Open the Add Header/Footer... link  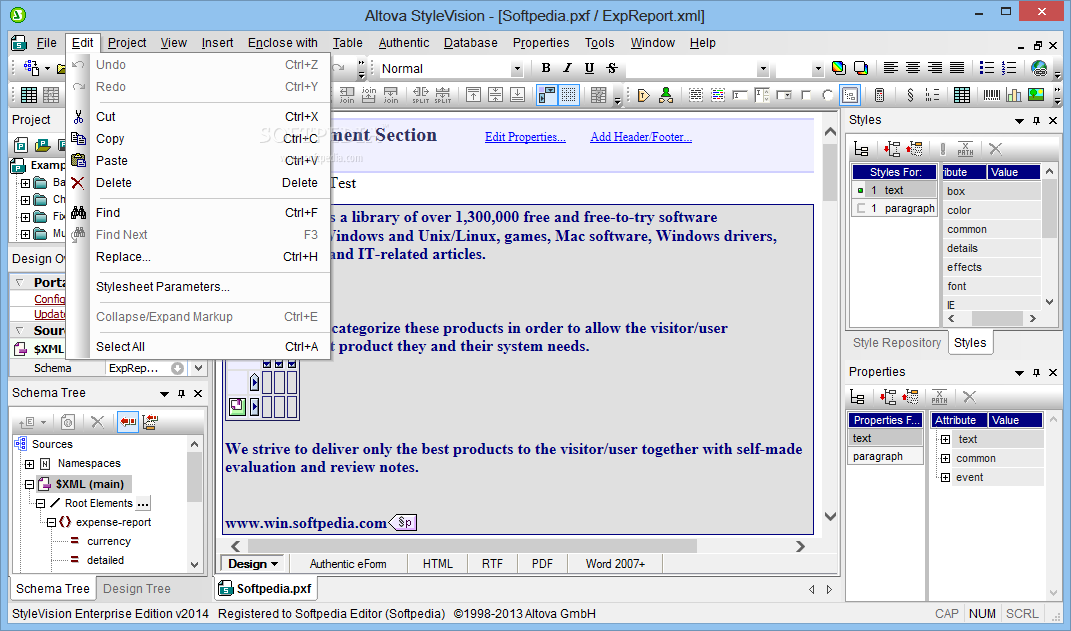point(641,137)
